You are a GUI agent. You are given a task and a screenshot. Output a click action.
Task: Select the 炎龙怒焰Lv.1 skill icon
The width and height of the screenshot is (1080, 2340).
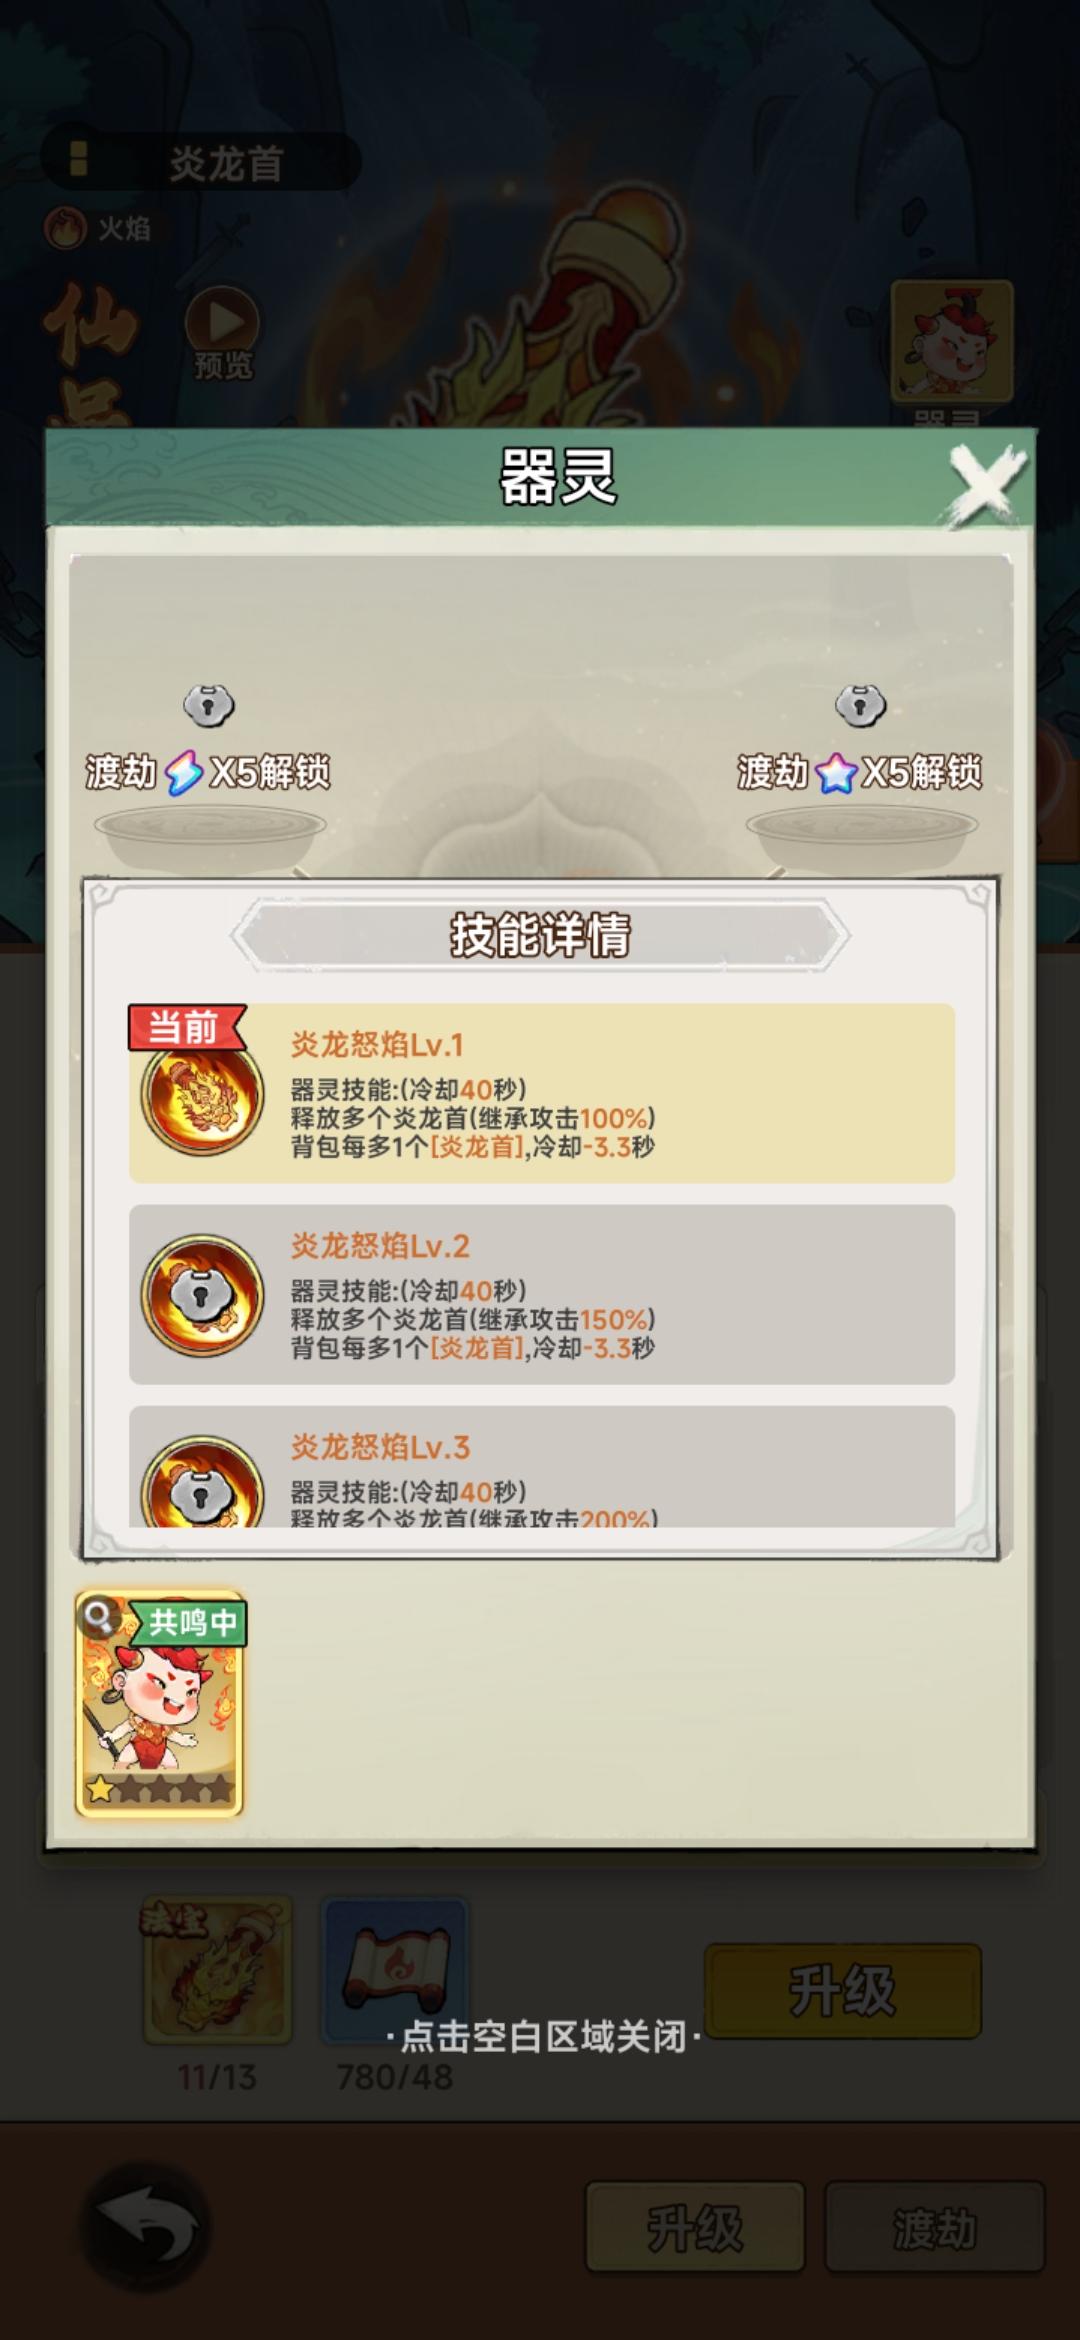tap(202, 1095)
